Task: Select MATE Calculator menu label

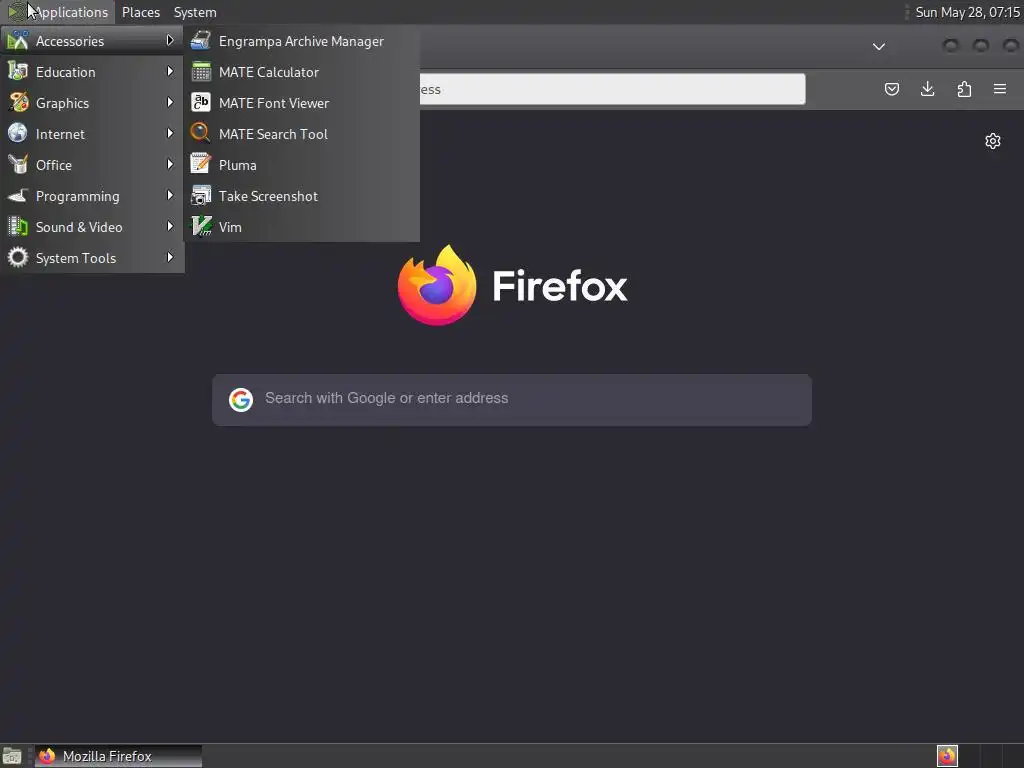Action: [269, 72]
